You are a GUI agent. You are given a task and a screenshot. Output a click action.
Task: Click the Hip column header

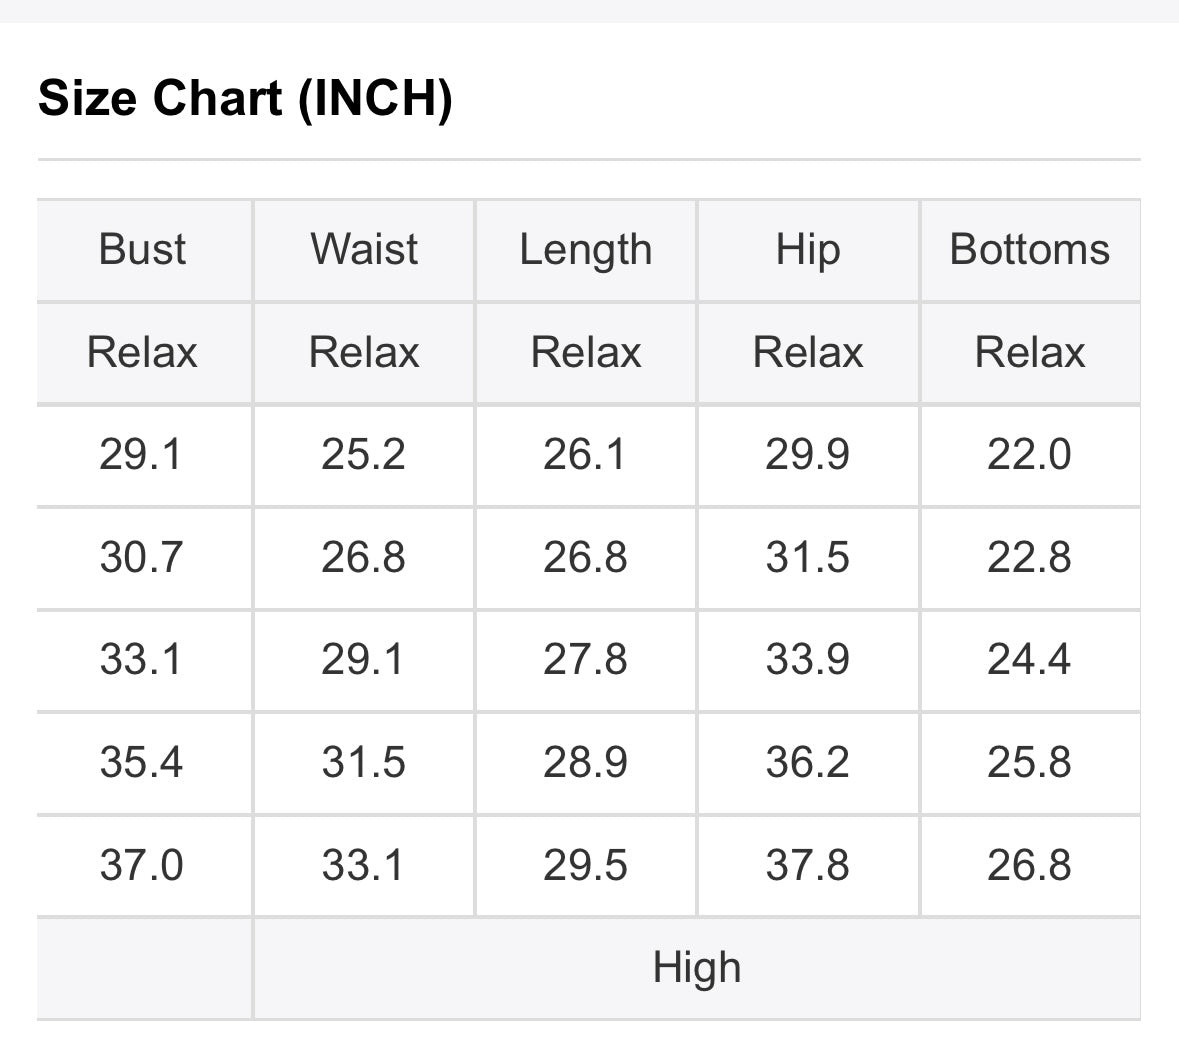pos(808,250)
